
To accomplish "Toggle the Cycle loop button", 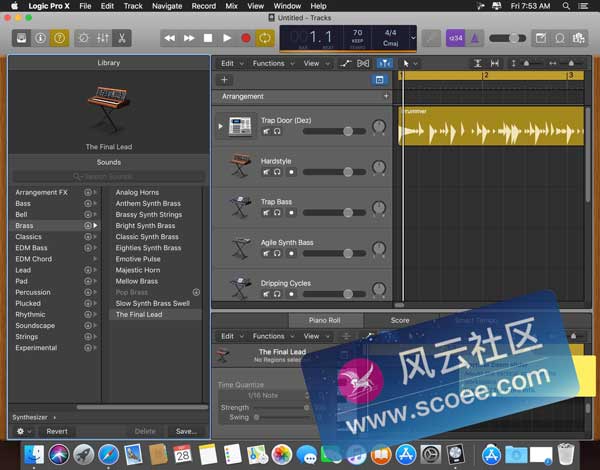I will tap(265, 38).
